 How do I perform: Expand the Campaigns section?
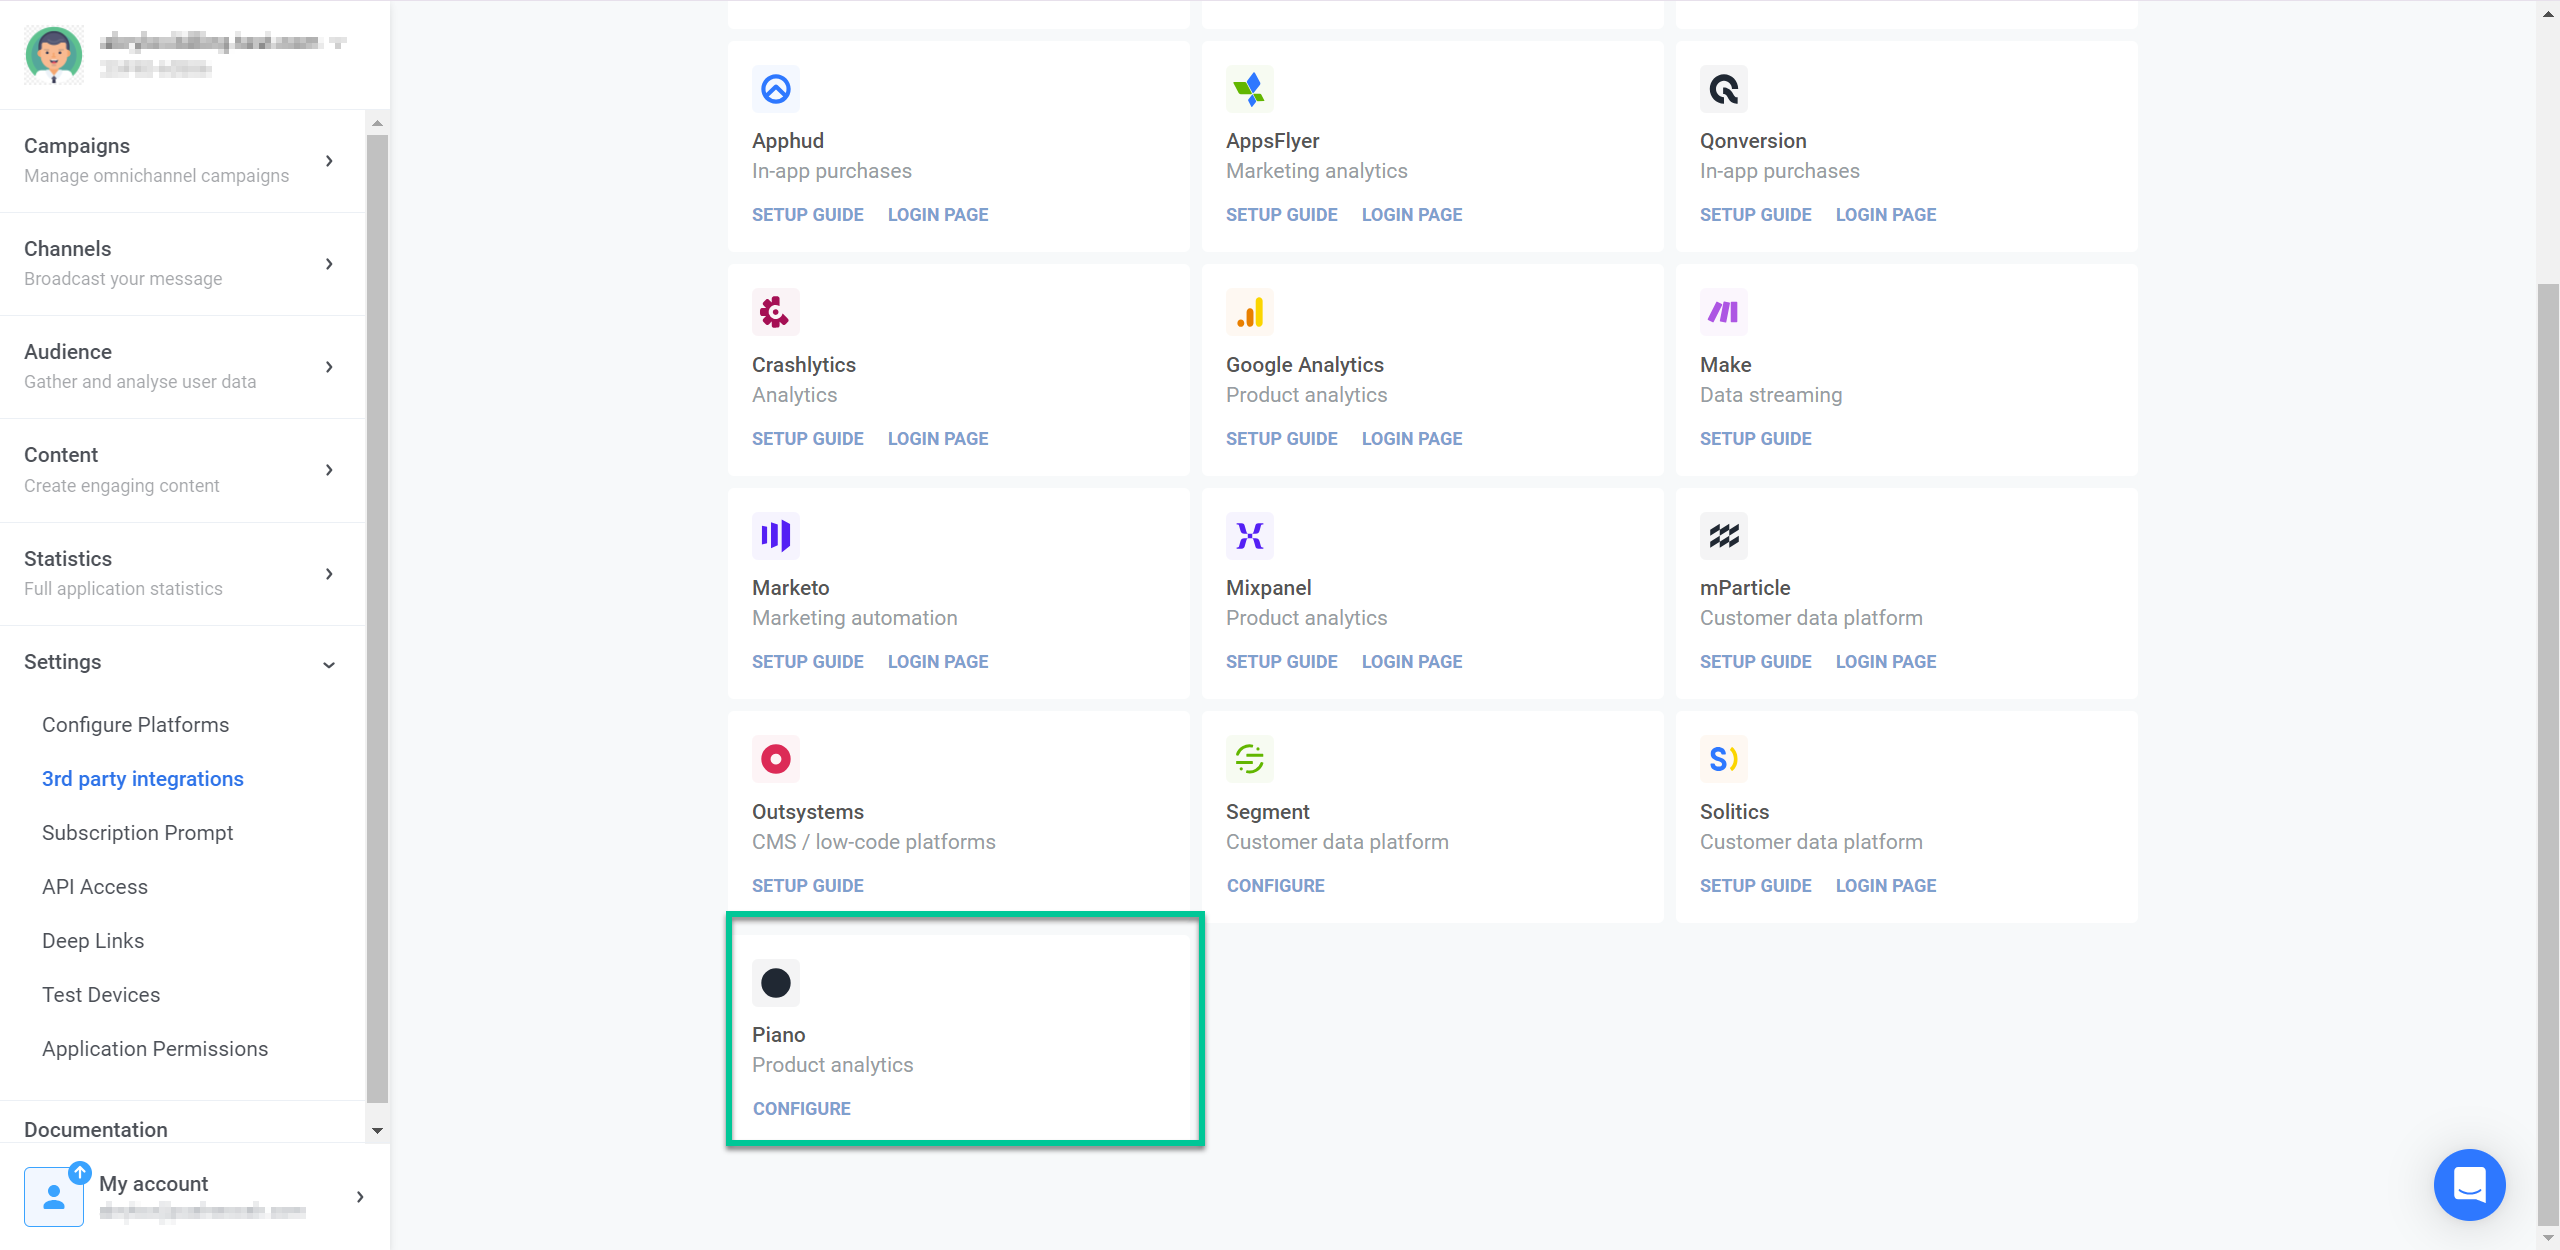(x=330, y=160)
